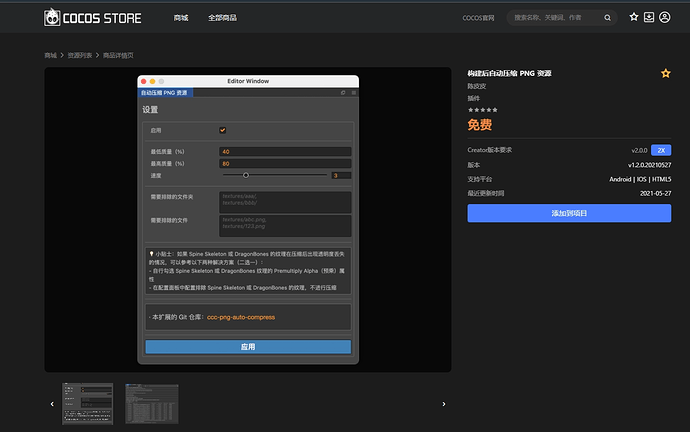Viewport: 690px width, 432px height.
Task: Click version text v1.2.0.20210527
Action: click(x=650, y=165)
